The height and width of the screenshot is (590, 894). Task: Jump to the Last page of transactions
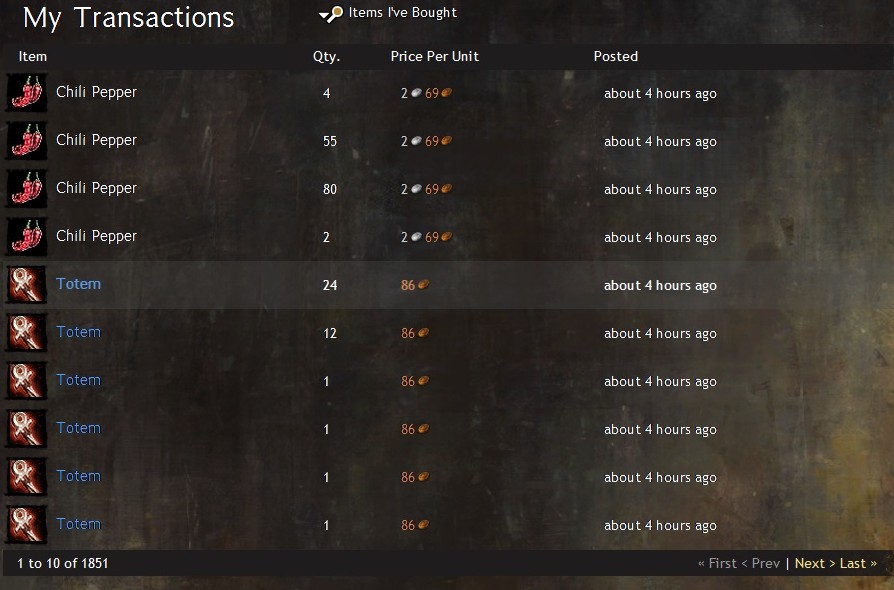pyautogui.click(x=858, y=563)
